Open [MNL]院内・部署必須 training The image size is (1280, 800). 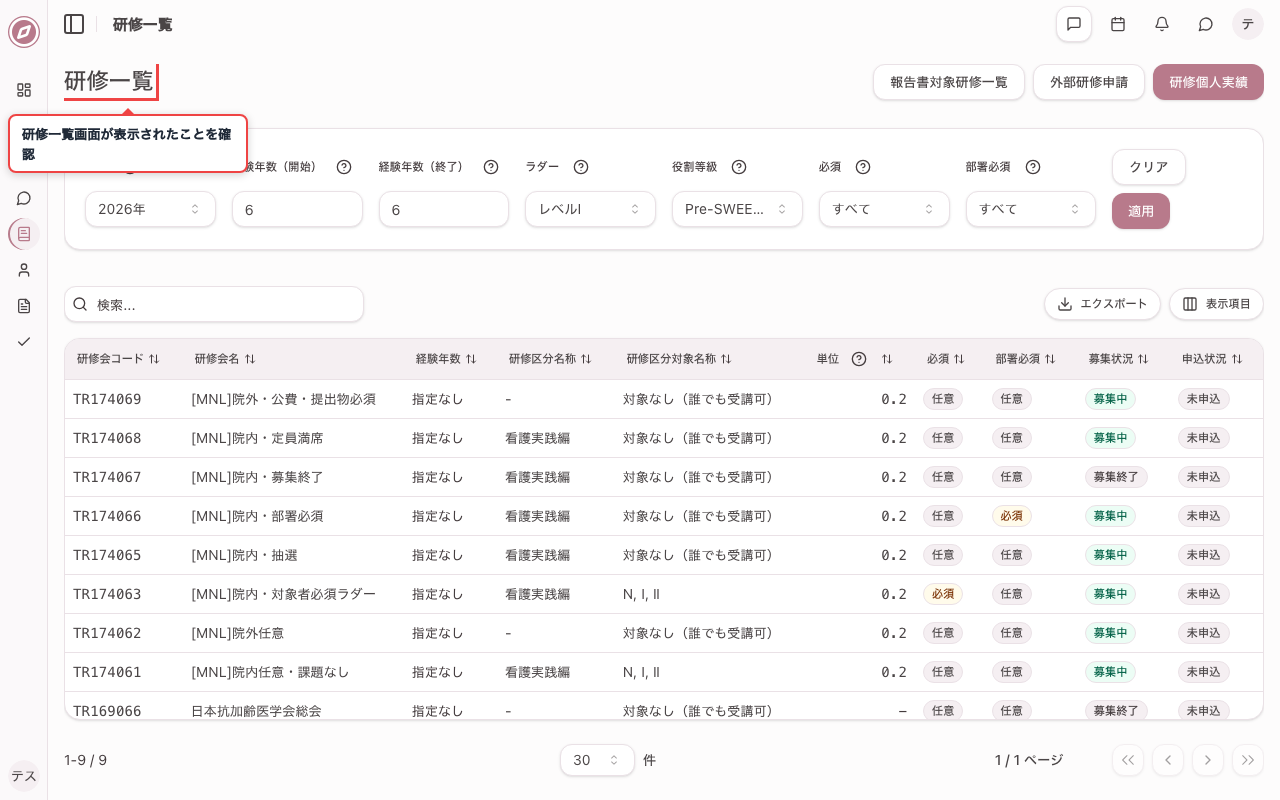pyautogui.click(x=257, y=516)
